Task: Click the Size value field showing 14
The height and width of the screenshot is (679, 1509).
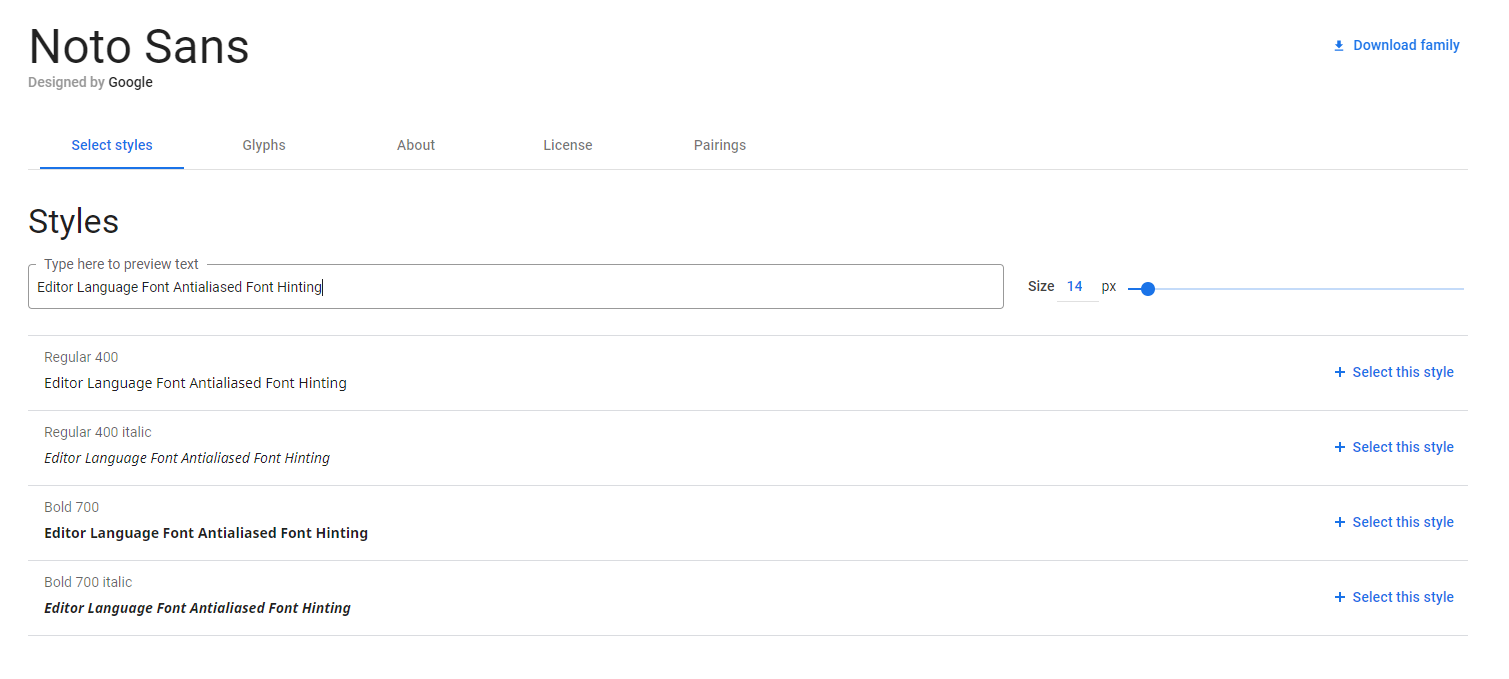Action: pos(1075,286)
